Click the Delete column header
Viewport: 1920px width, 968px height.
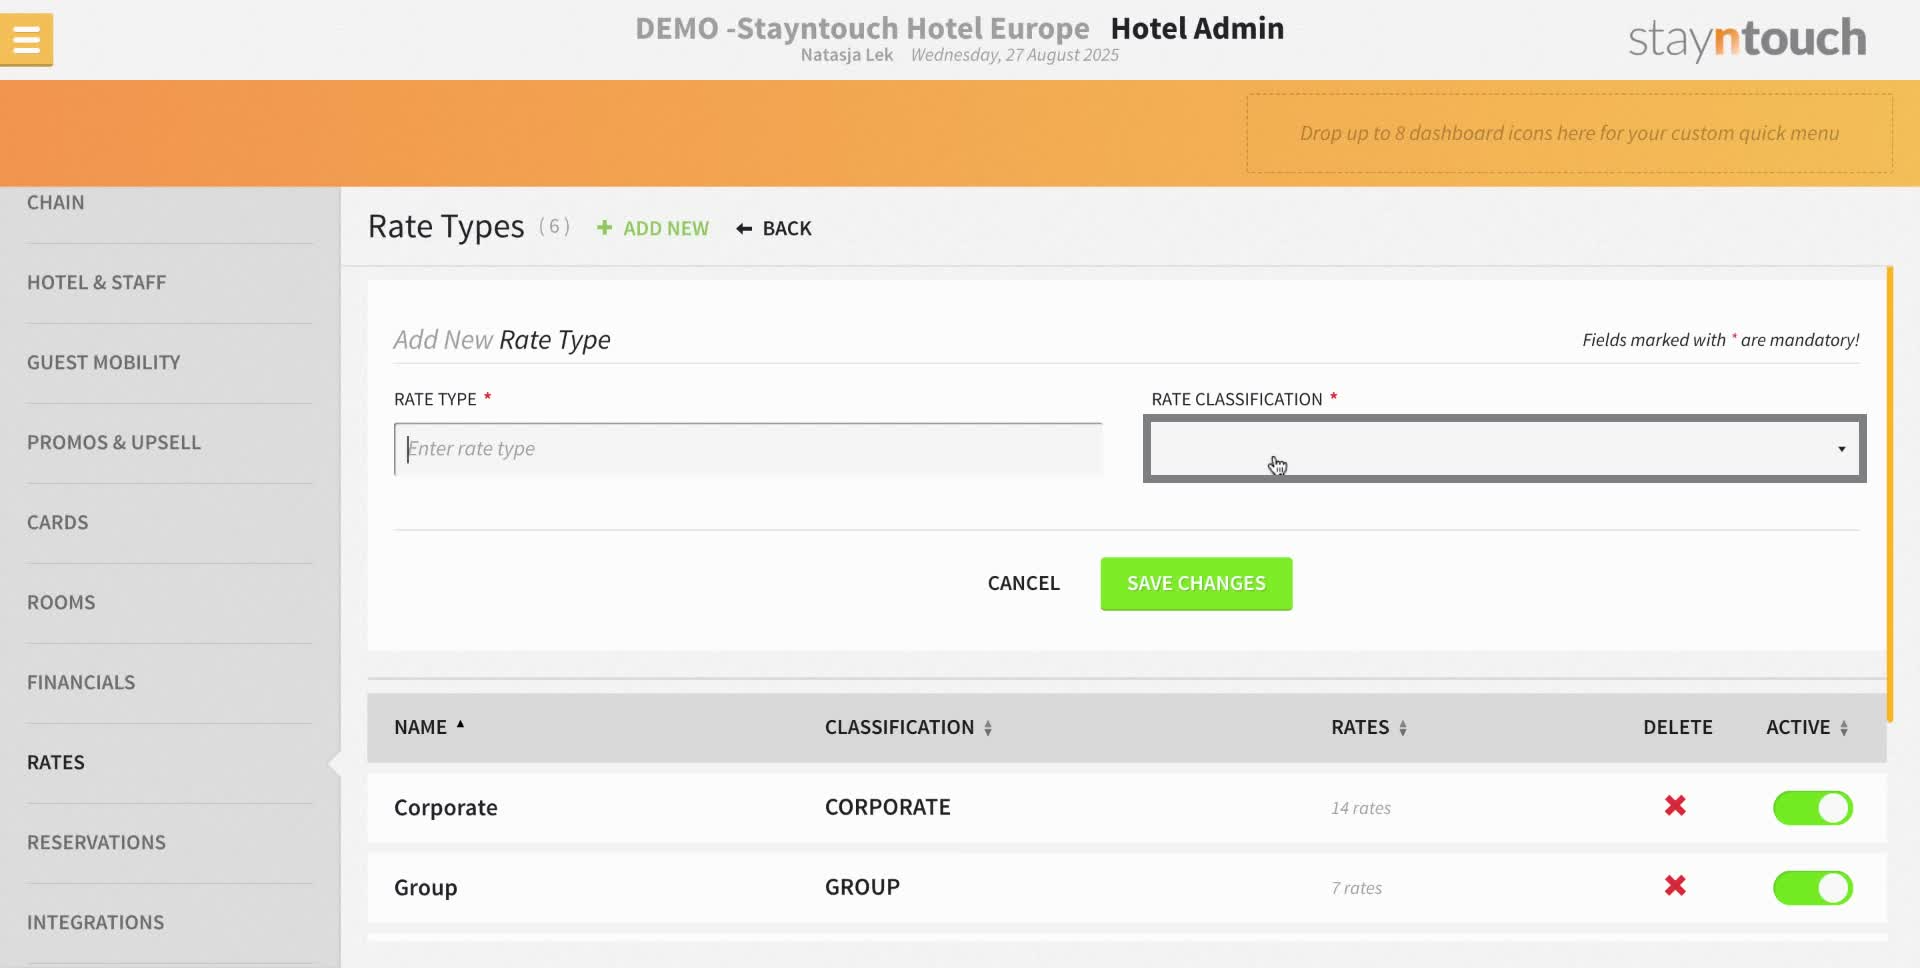click(x=1677, y=727)
